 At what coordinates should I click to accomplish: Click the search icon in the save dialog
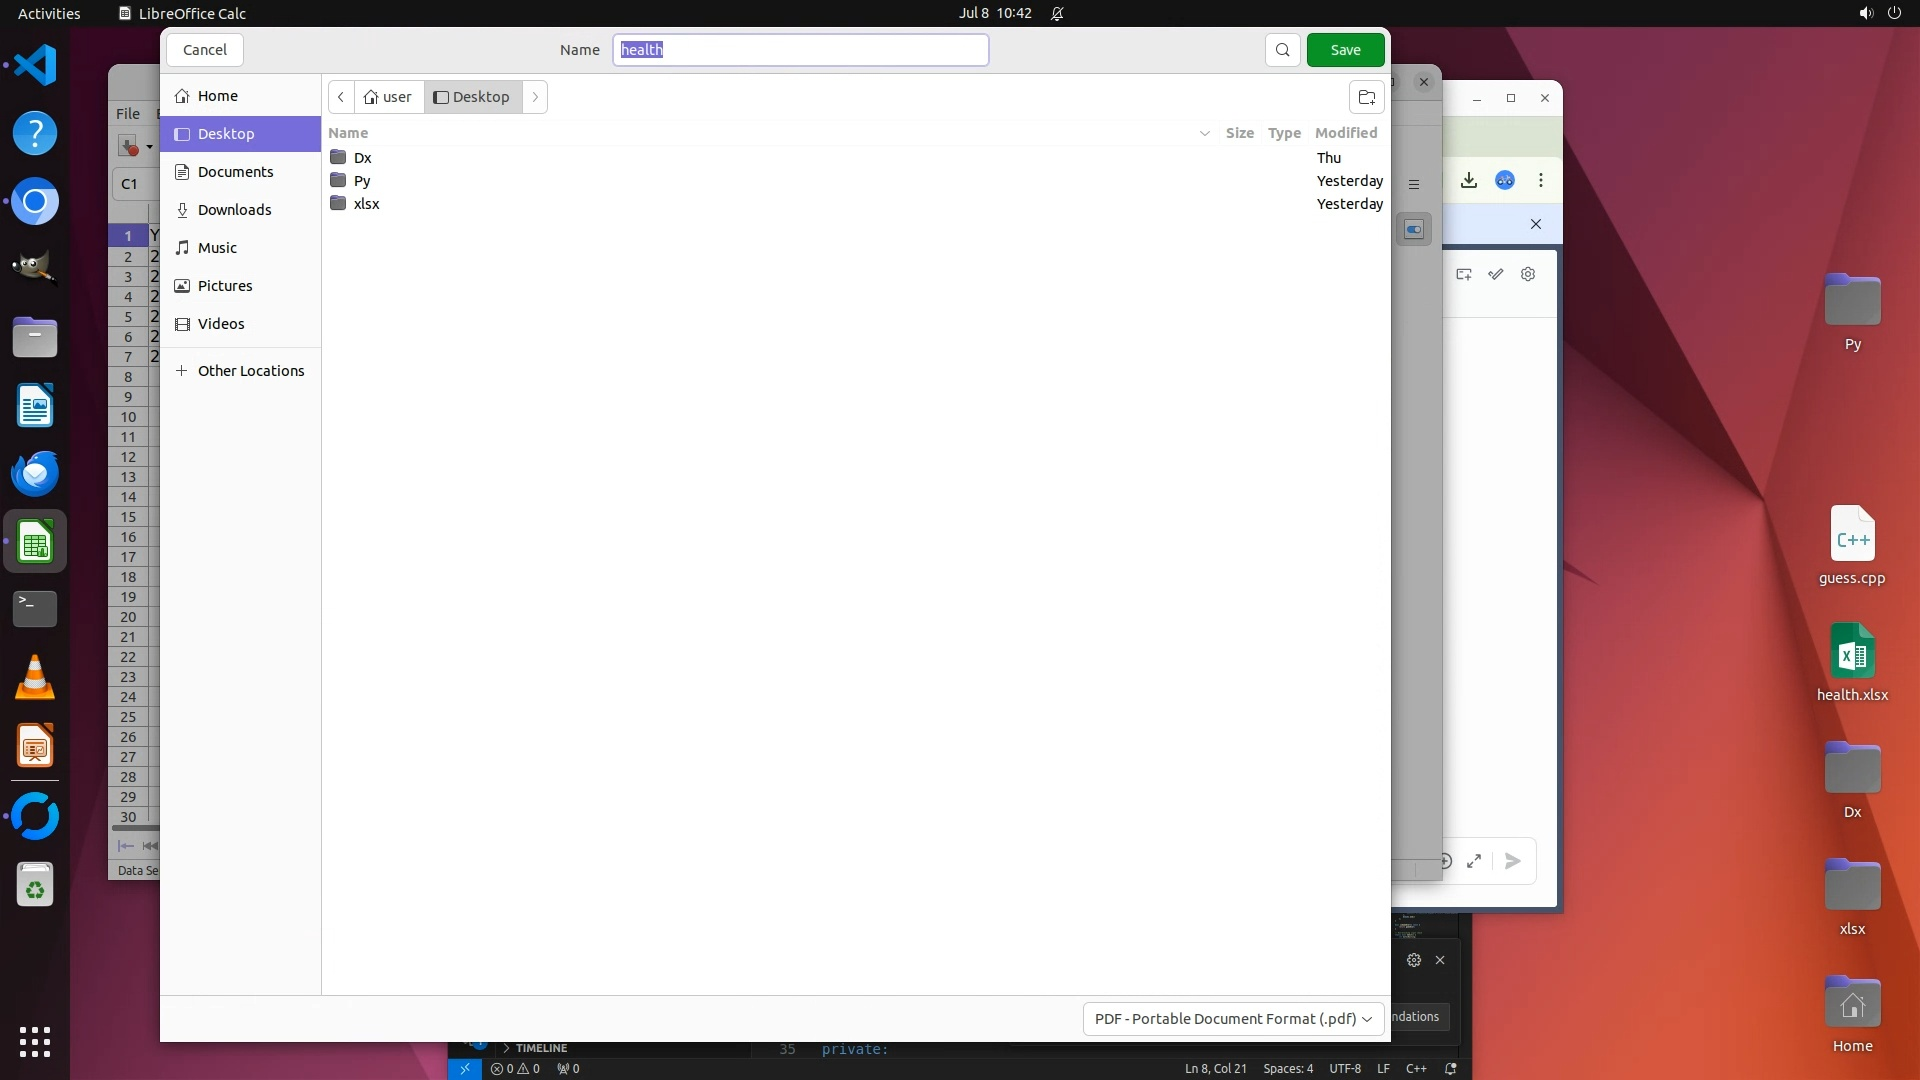click(x=1282, y=50)
